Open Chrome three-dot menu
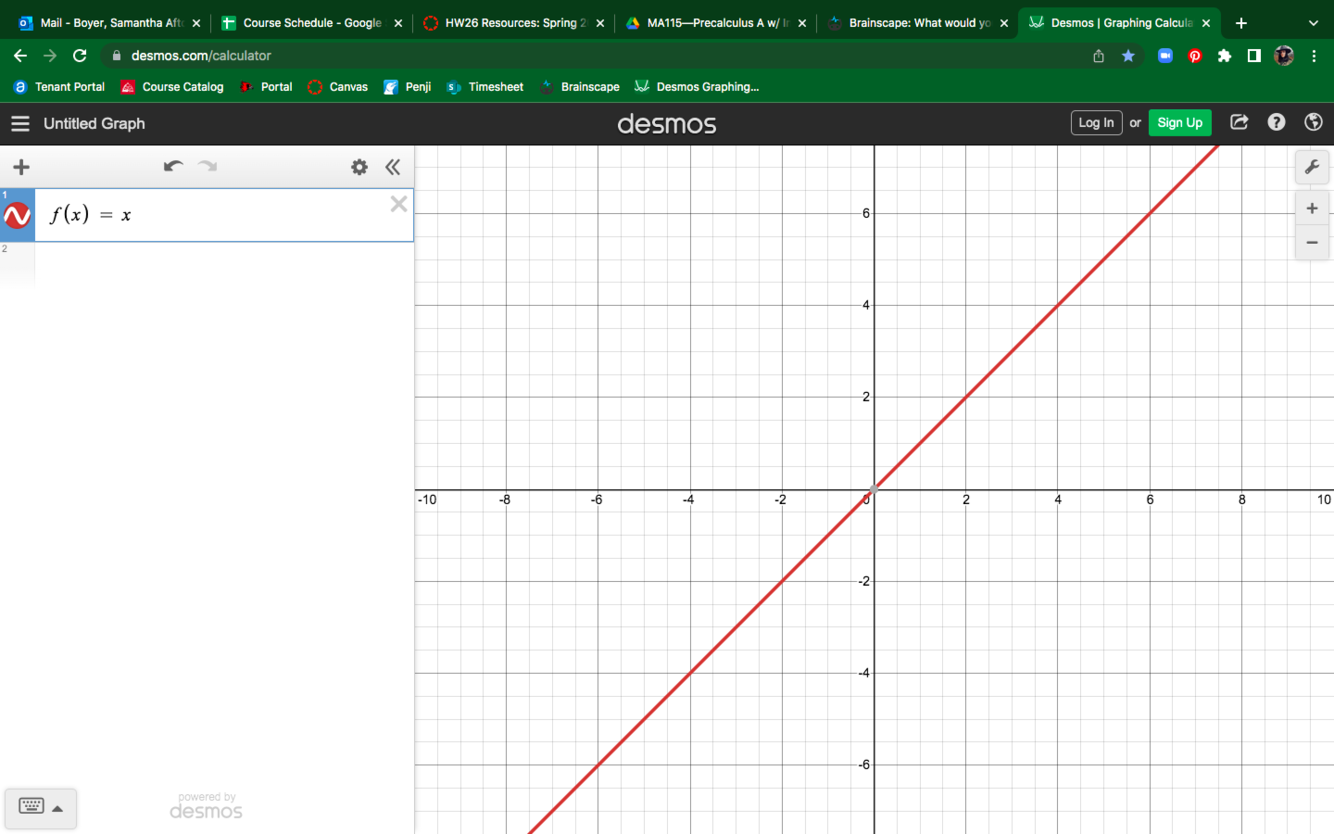Viewport: 1334px width, 834px height. tap(1314, 56)
